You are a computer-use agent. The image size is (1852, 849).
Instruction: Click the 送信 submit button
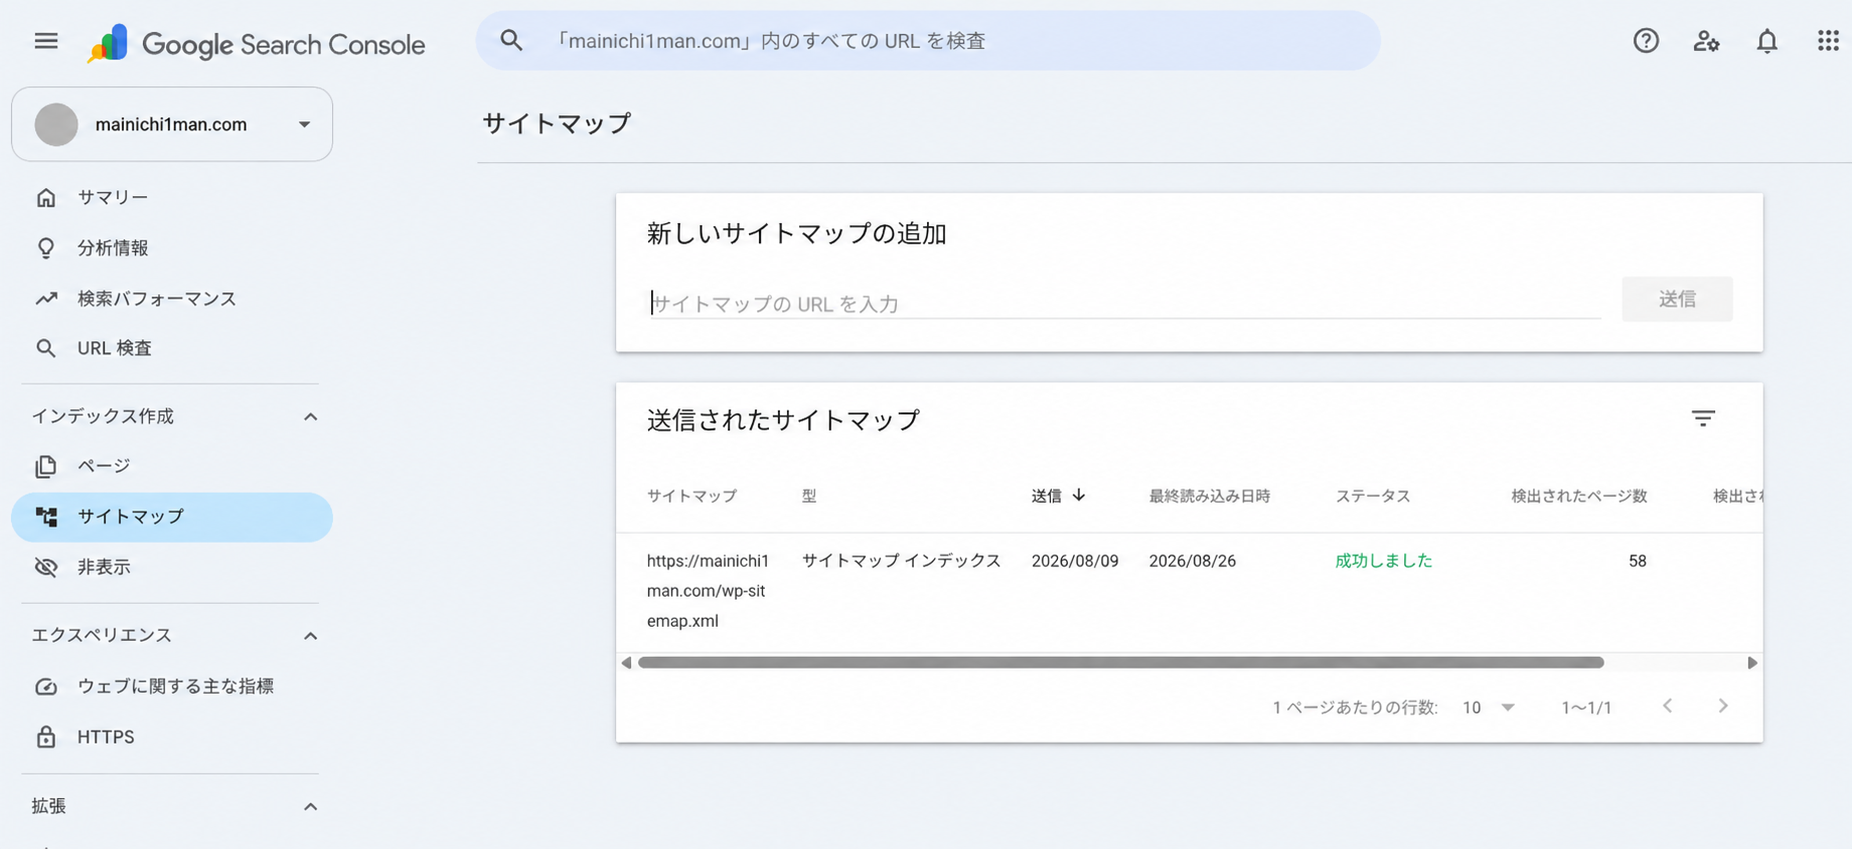click(1677, 299)
